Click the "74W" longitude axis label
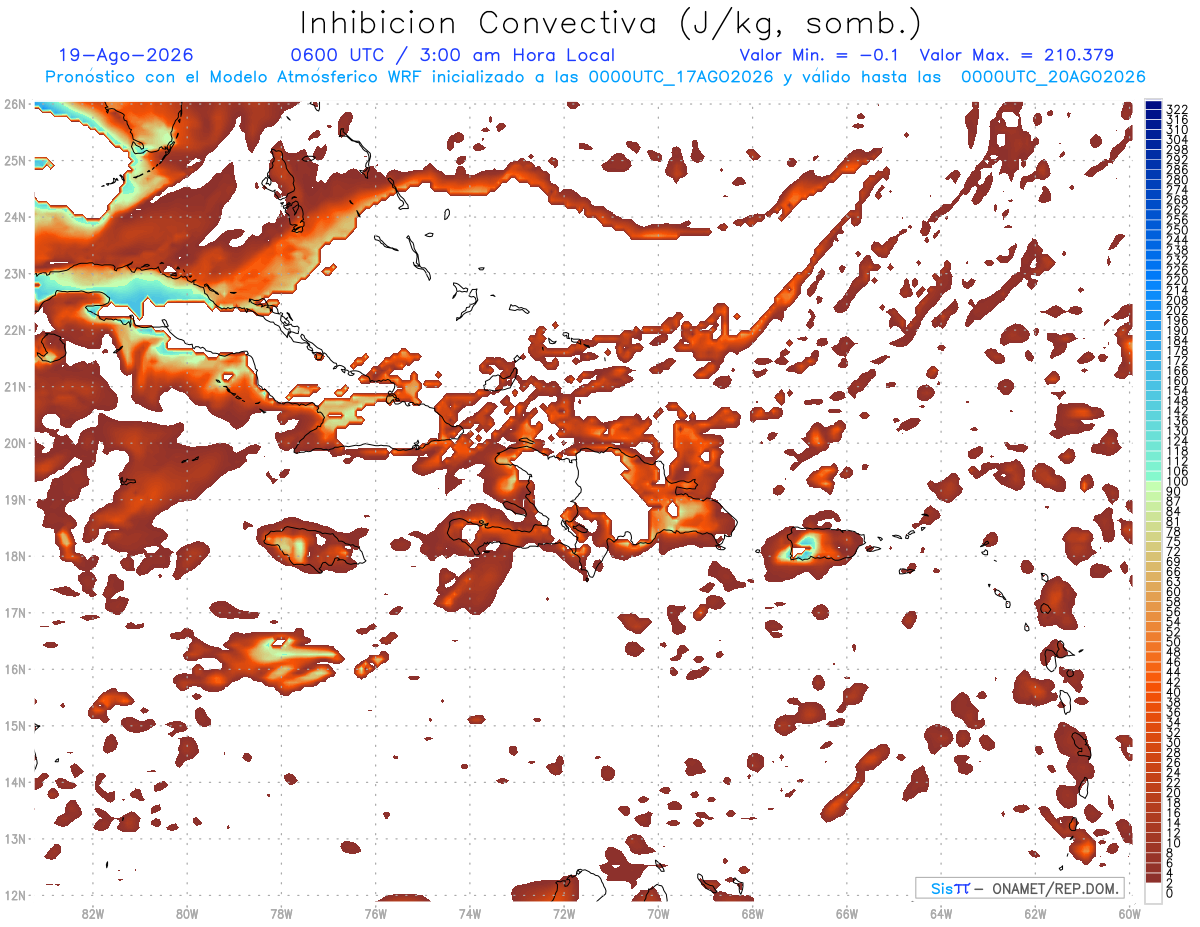The height and width of the screenshot is (927, 1200). click(x=469, y=913)
